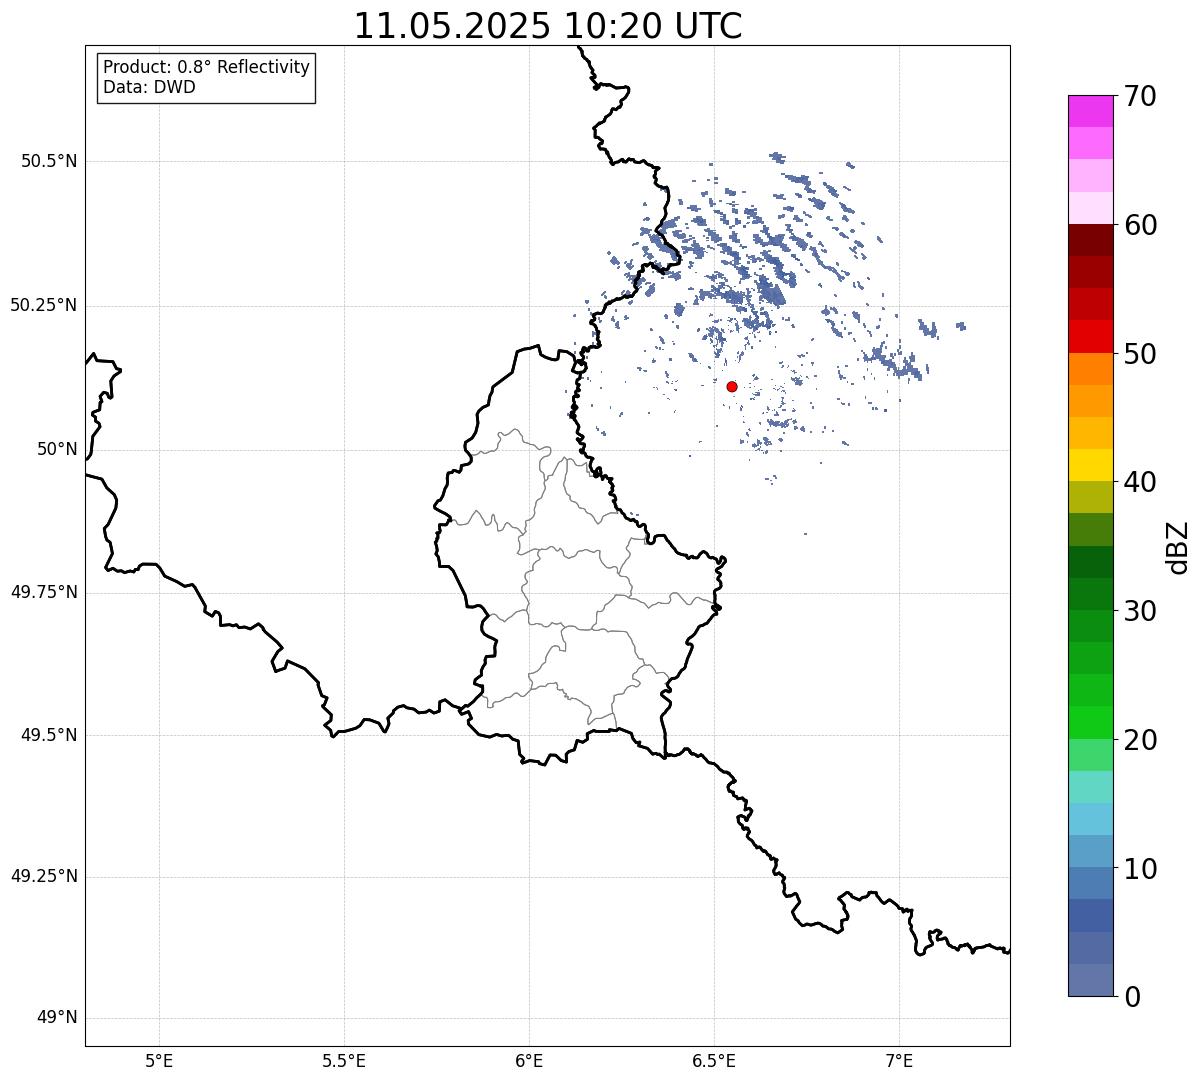Click the red radar site marker

pyautogui.click(x=732, y=386)
